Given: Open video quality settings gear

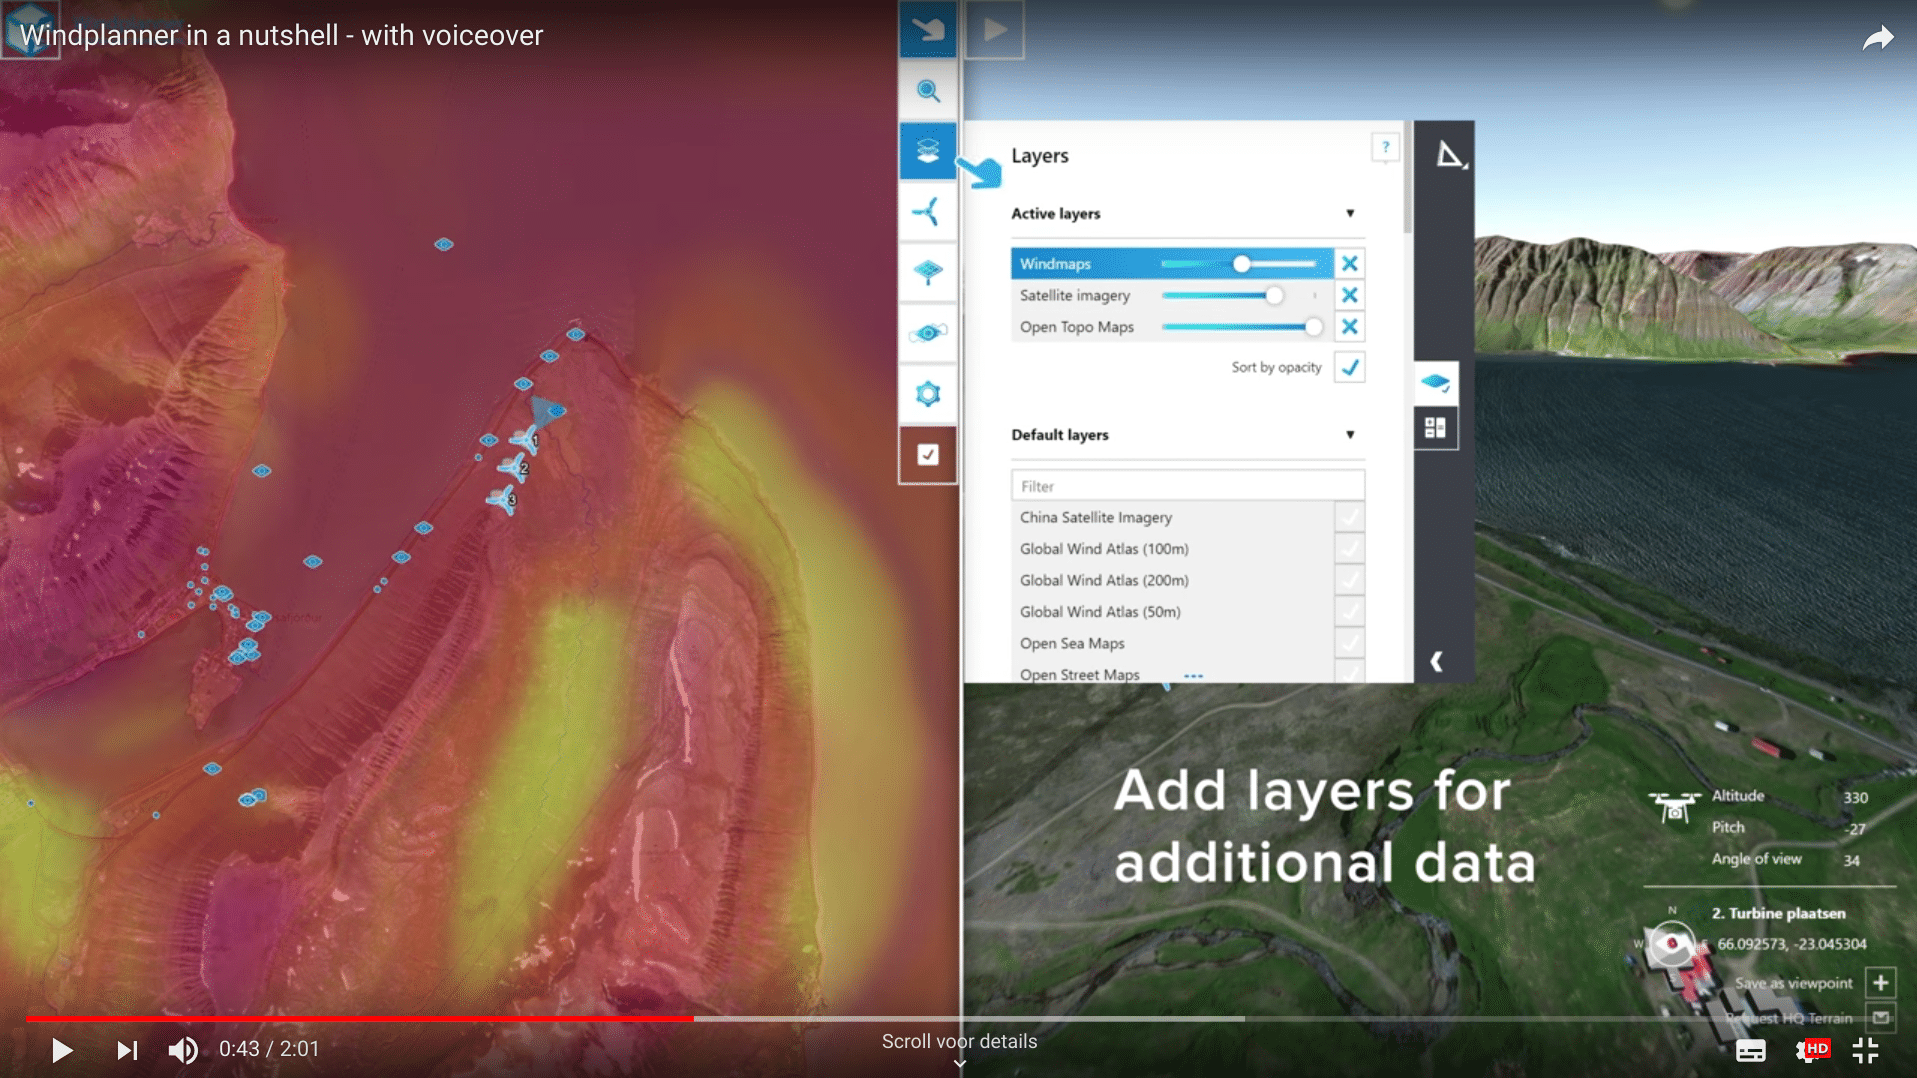Looking at the screenshot, I should [x=1811, y=1051].
